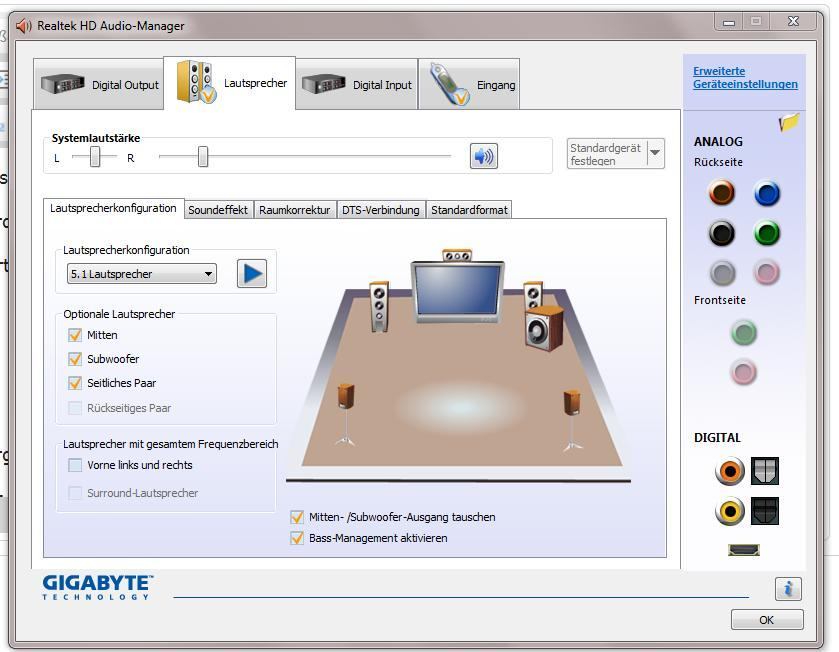This screenshot has height=652, width=839.
Task: Click the main volume slider handle
Action: (x=203, y=156)
